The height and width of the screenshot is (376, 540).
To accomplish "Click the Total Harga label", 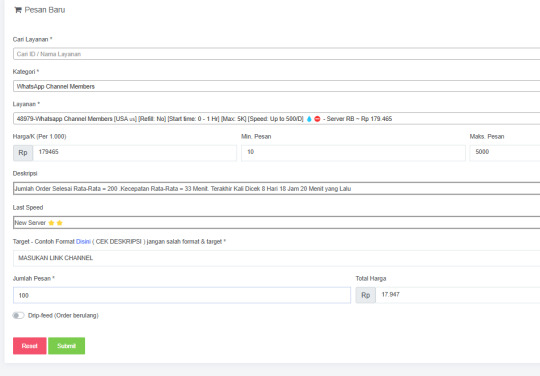I will [x=371, y=278].
